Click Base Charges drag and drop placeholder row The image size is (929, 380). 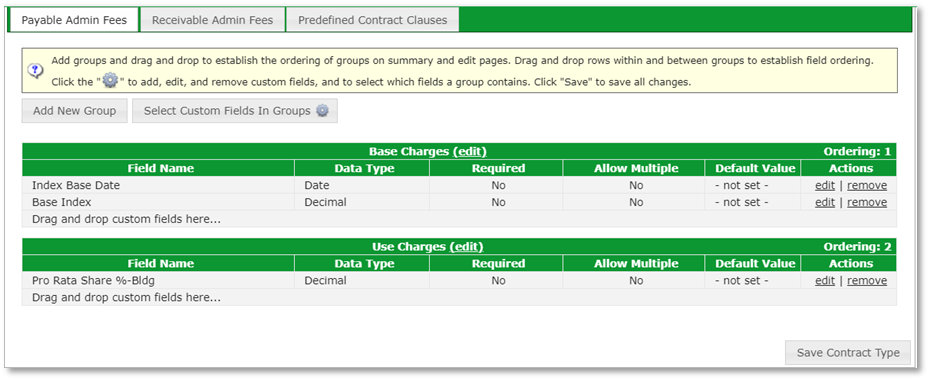459,219
